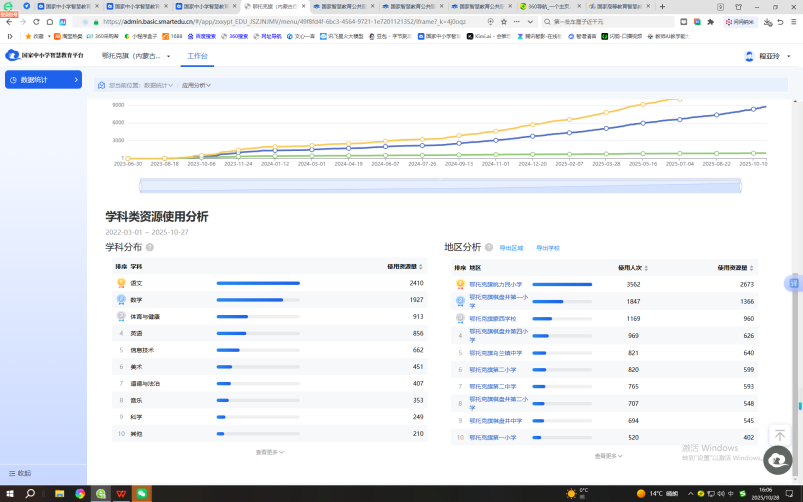Expand 查看更多 under the 地区分析 table

[x=605, y=455]
